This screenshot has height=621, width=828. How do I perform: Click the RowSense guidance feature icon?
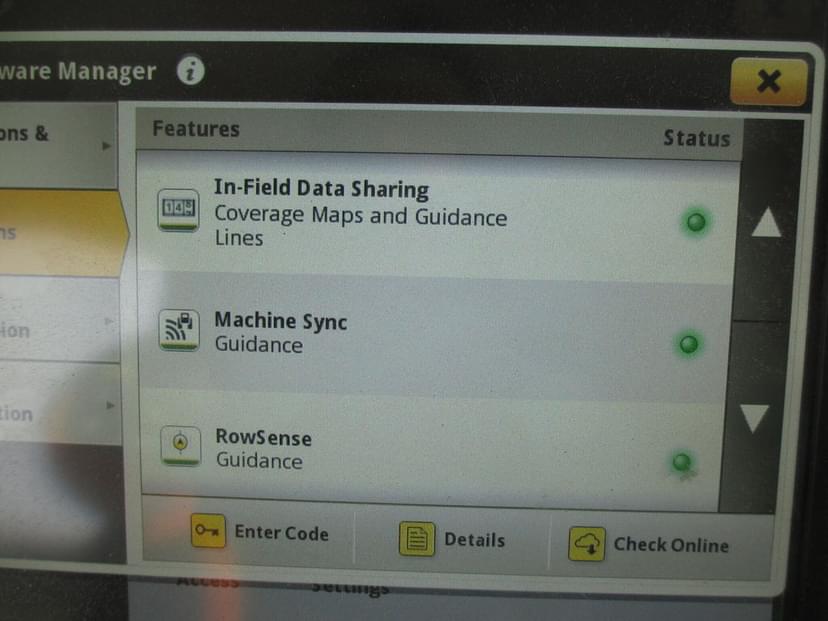(180, 446)
